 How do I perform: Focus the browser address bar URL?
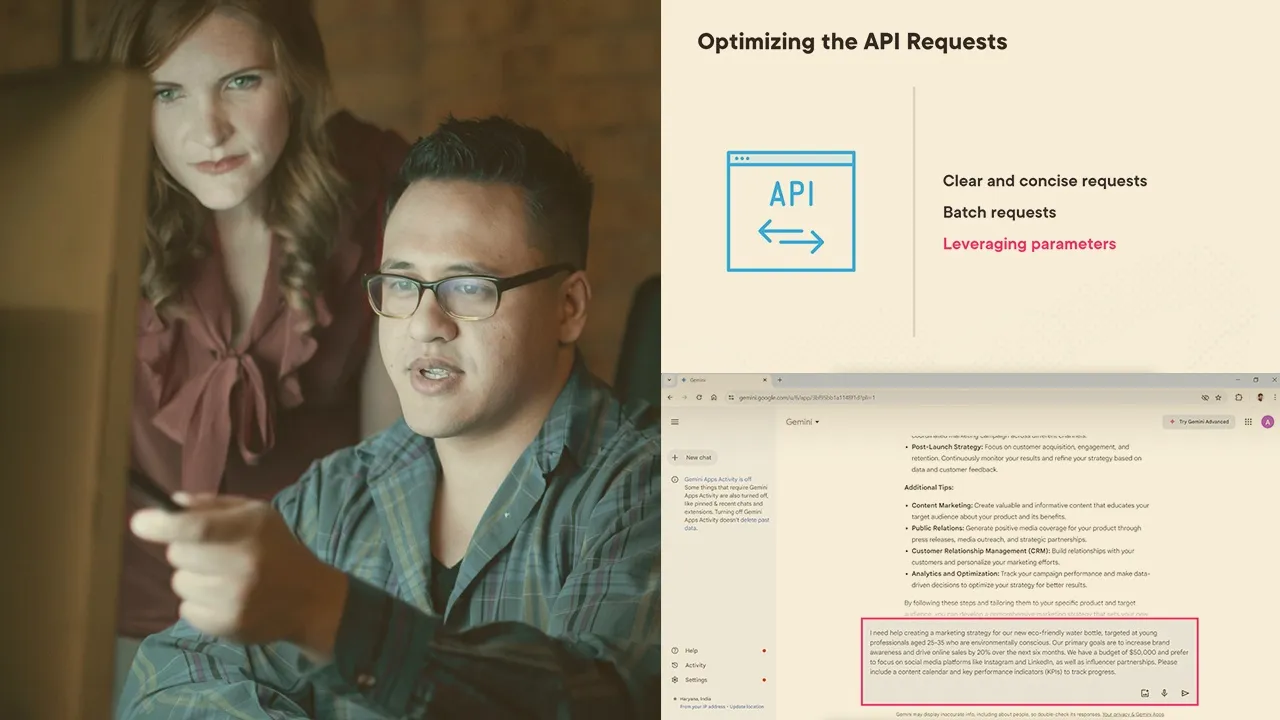(x=806, y=397)
